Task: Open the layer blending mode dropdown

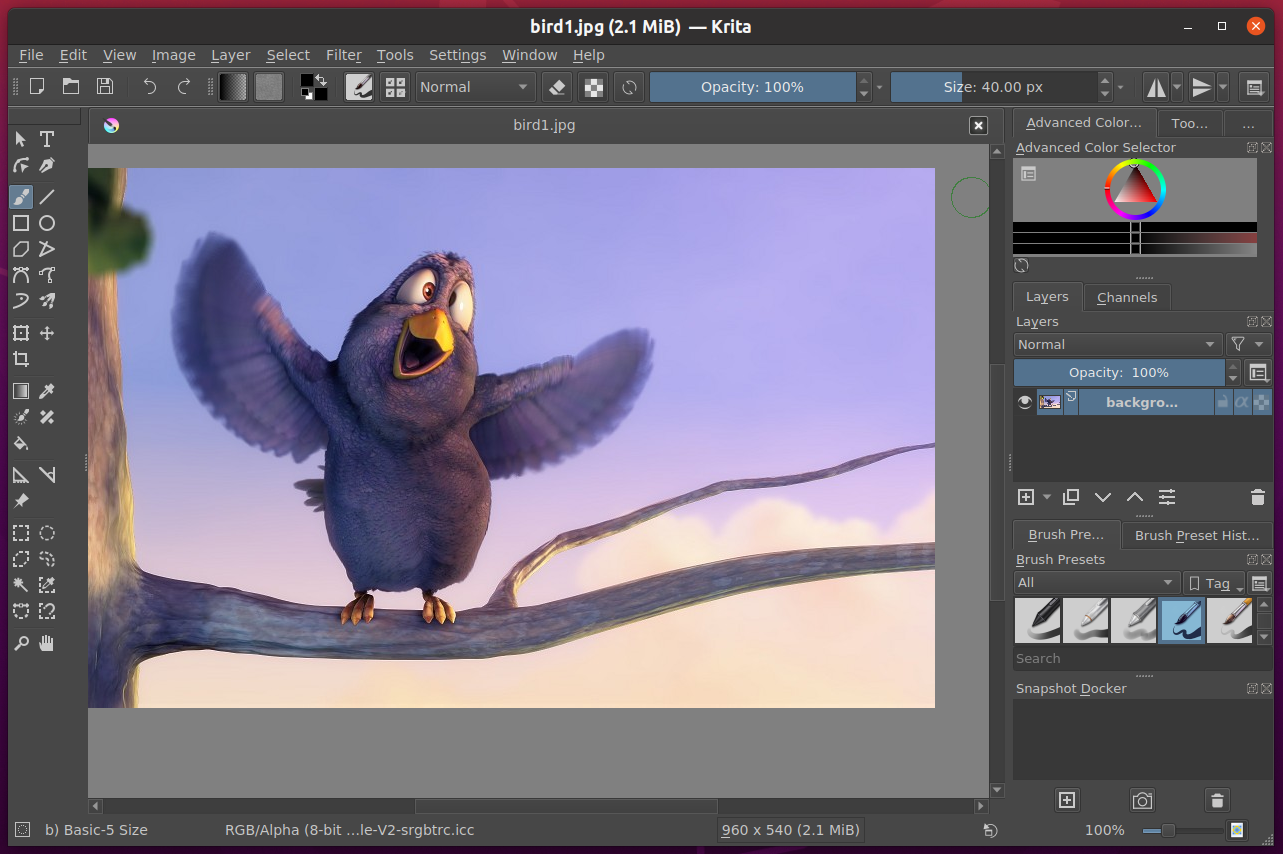Action: pos(1117,344)
